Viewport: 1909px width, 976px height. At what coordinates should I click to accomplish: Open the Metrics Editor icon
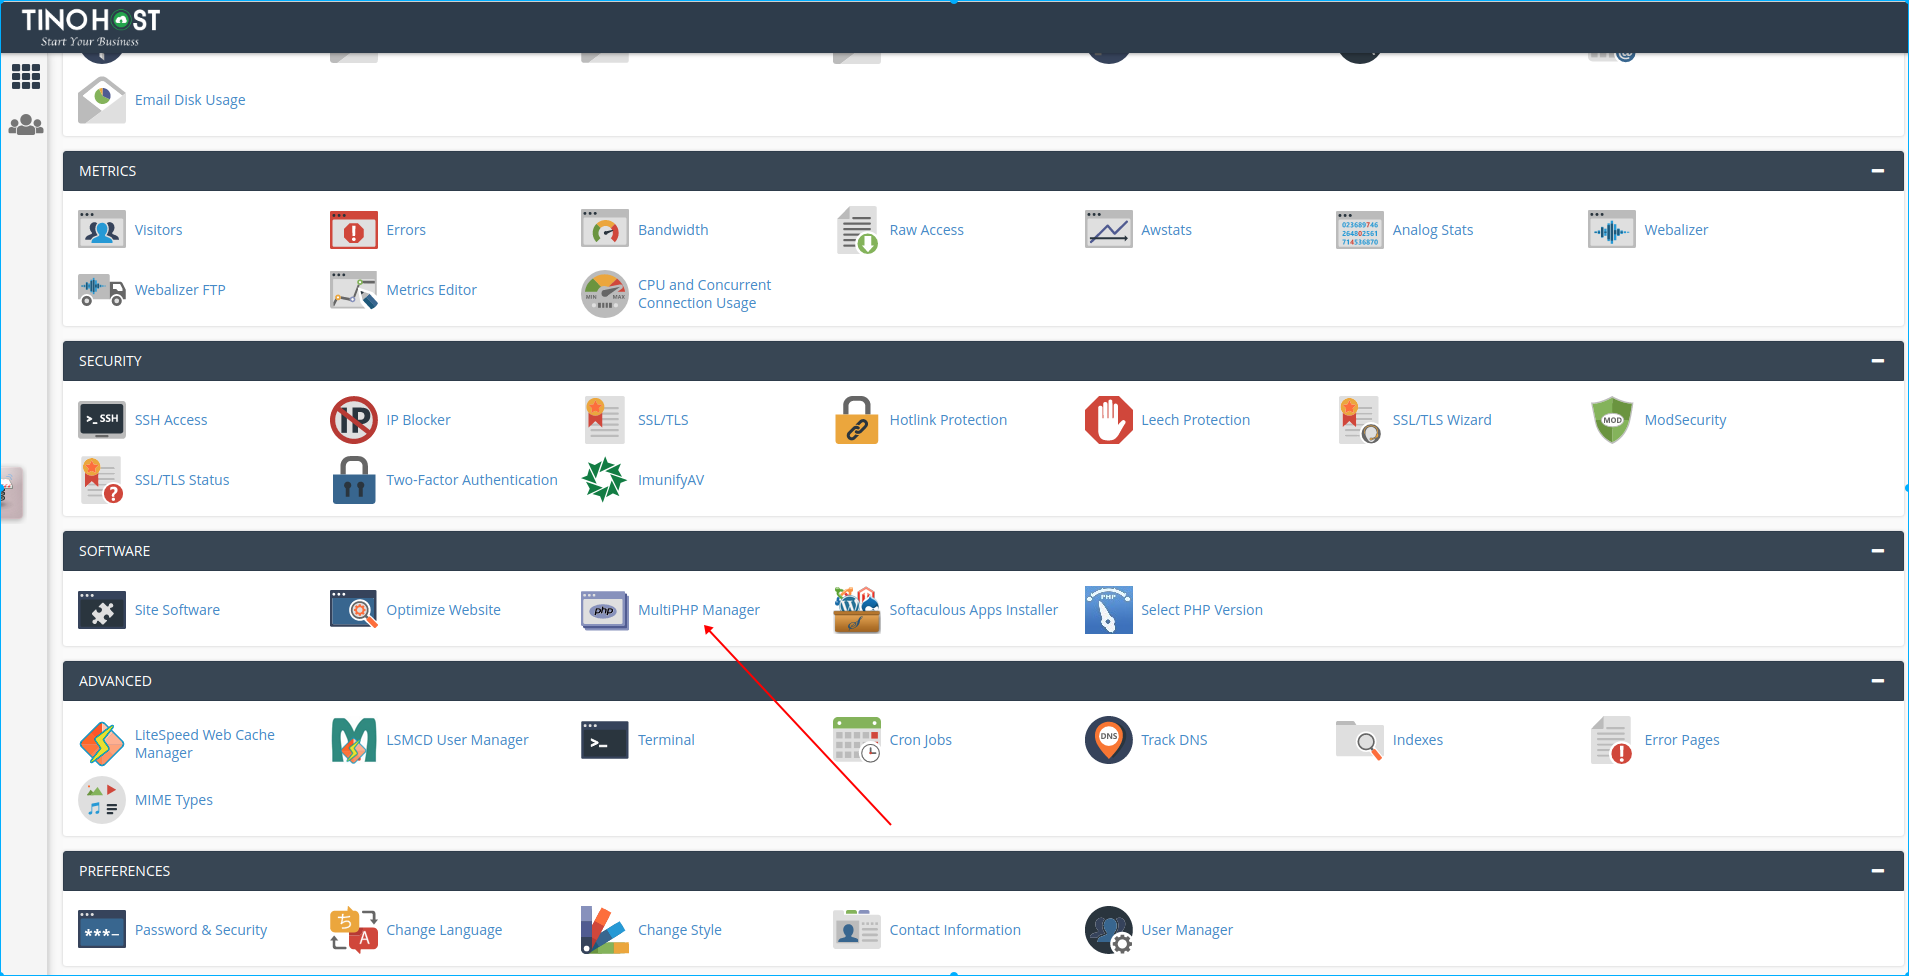click(x=354, y=290)
